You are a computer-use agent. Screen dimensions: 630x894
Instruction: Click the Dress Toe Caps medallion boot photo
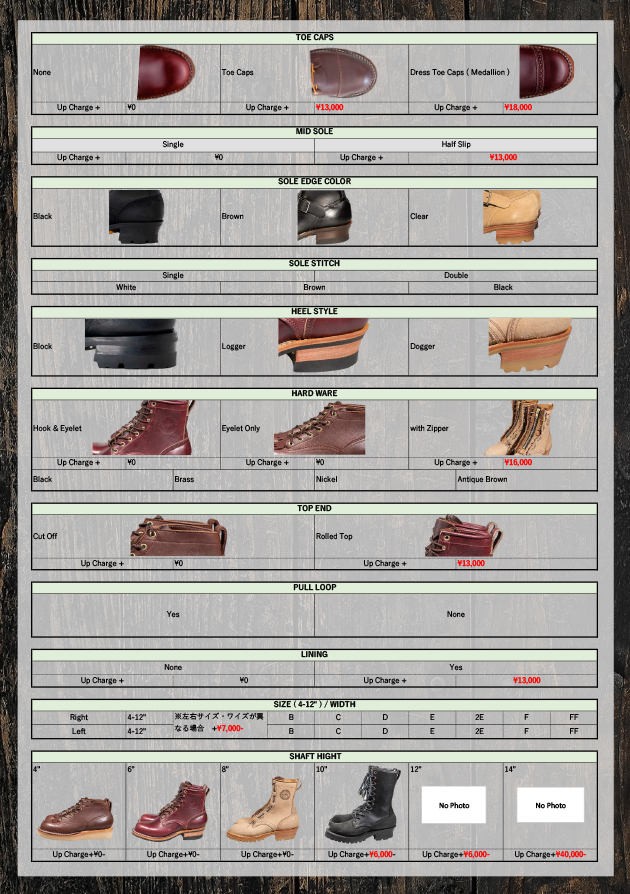tap(546, 72)
